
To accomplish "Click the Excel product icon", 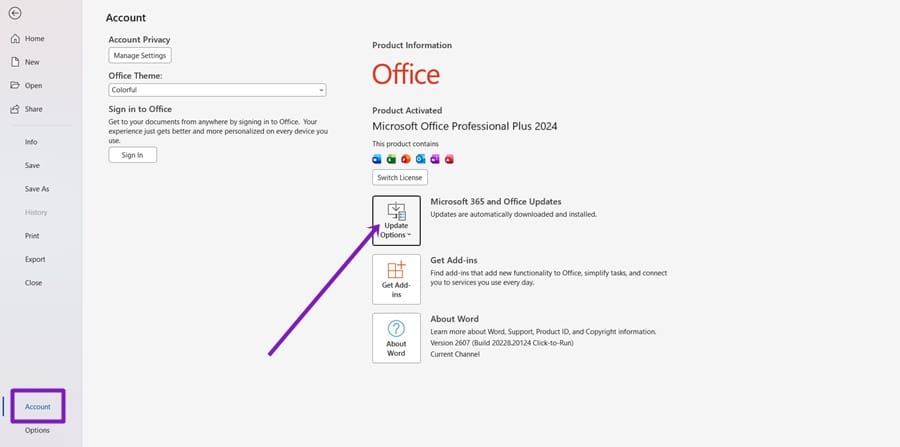I will (391, 159).
